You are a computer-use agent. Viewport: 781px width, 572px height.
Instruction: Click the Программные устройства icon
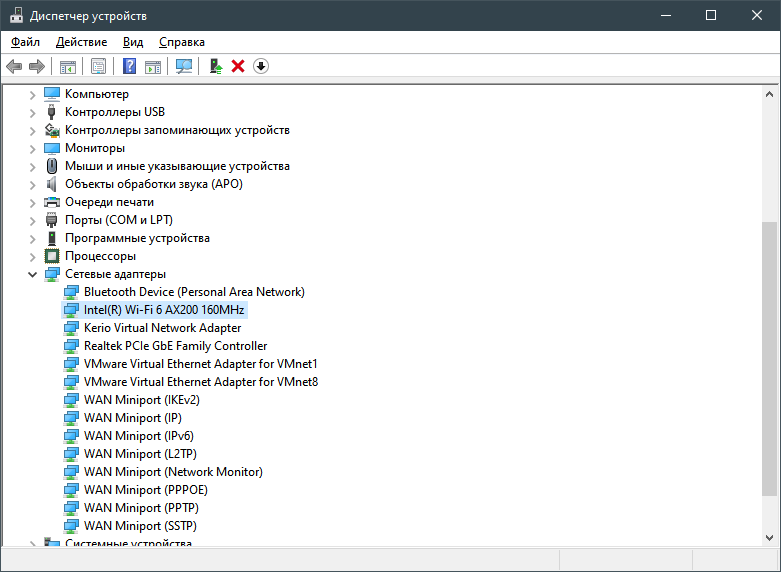[52, 238]
